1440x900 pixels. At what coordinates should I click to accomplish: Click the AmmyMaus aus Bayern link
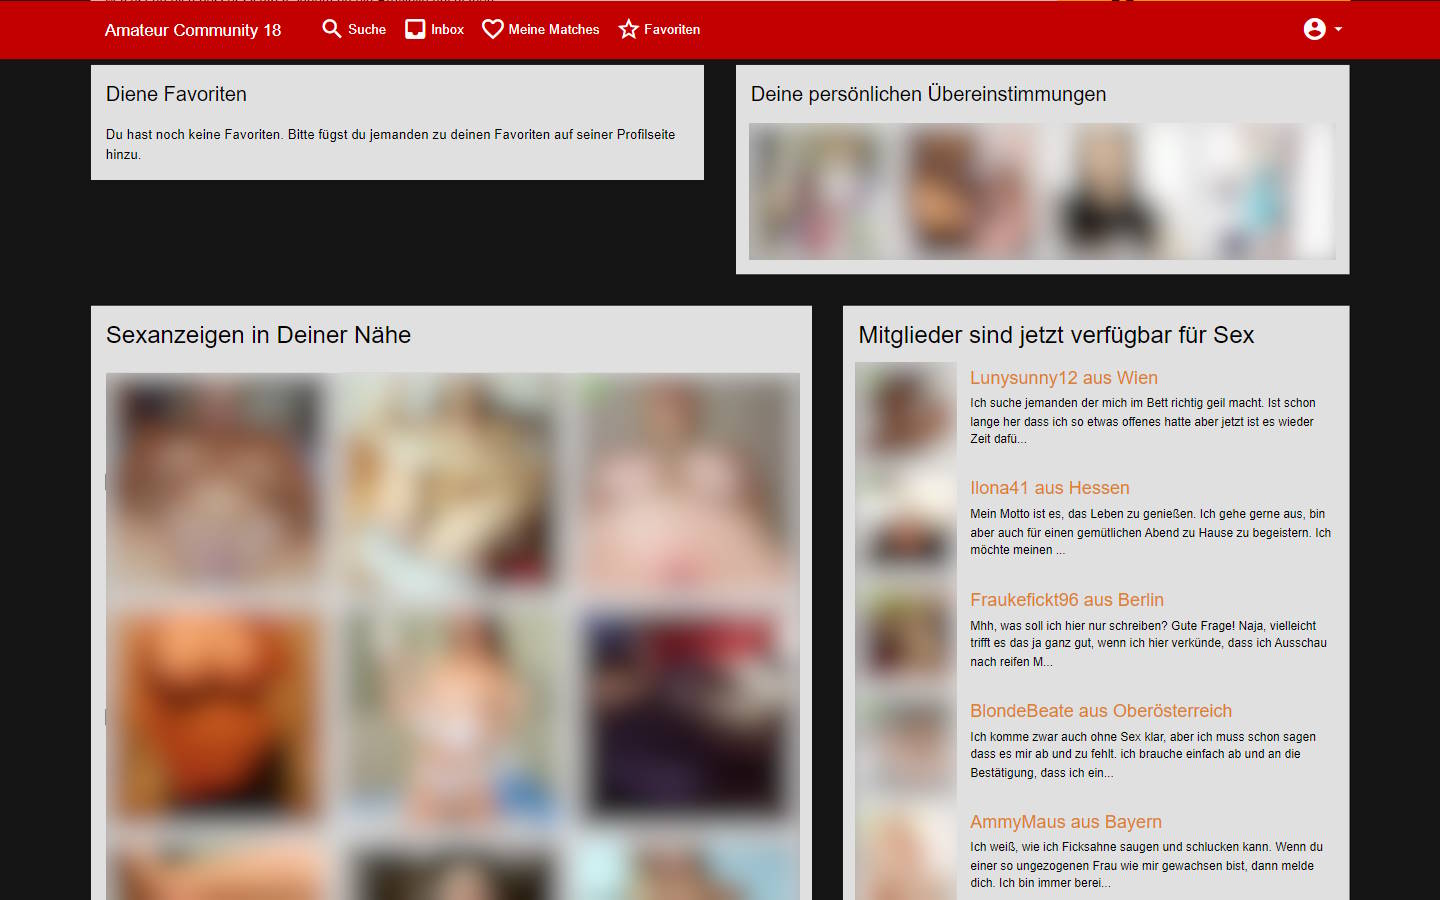pos(1066,822)
